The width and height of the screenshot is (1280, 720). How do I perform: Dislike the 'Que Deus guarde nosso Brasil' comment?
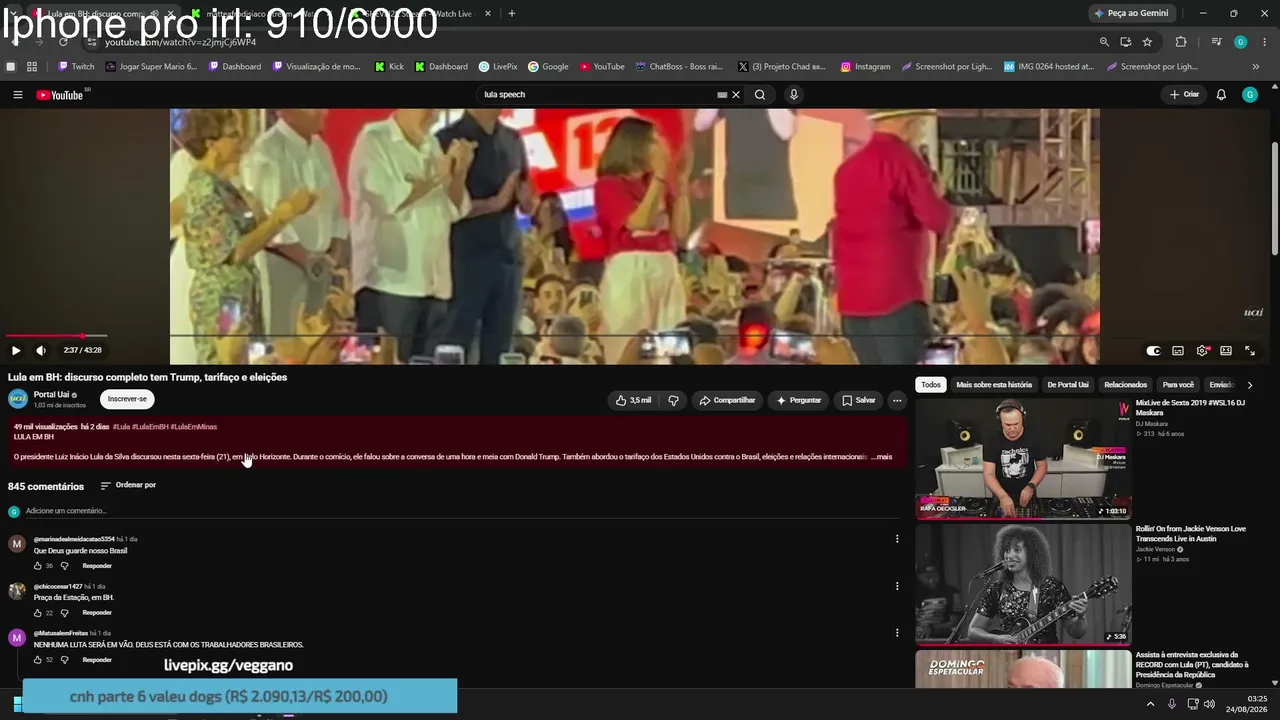click(64, 566)
